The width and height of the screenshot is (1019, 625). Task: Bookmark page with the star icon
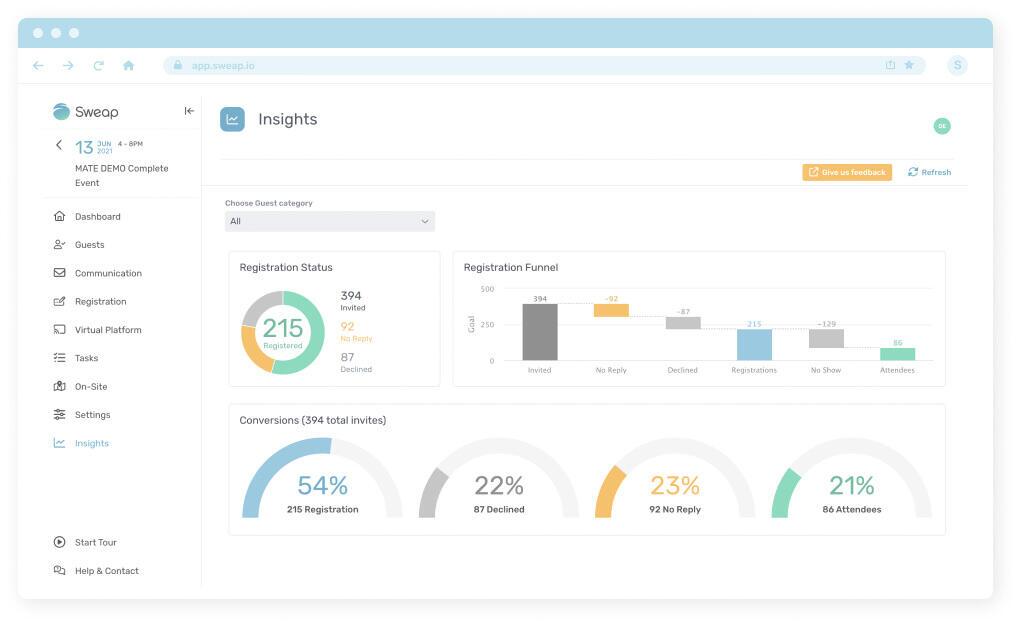click(x=909, y=65)
